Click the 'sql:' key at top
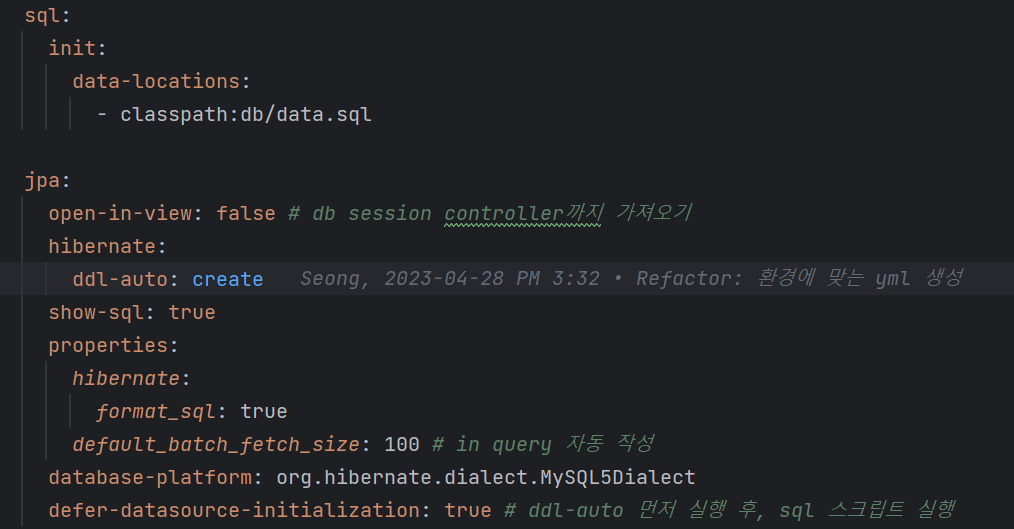This screenshot has height=529, width=1014. [x=47, y=15]
